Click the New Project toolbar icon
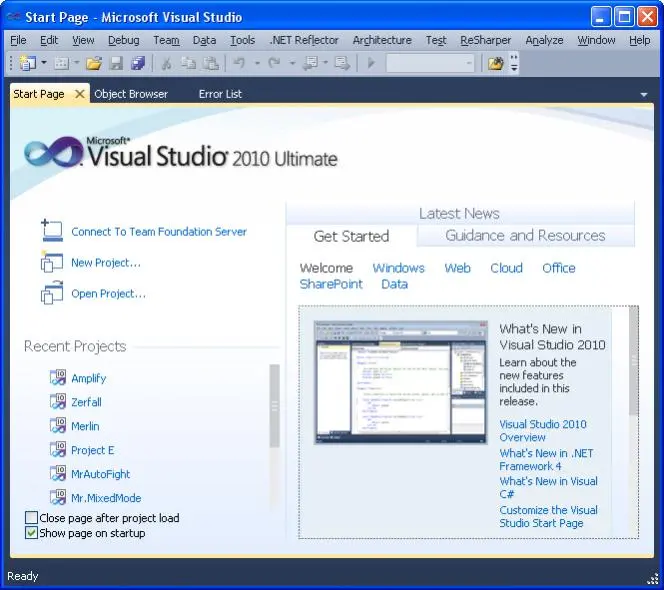 pyautogui.click(x=28, y=64)
